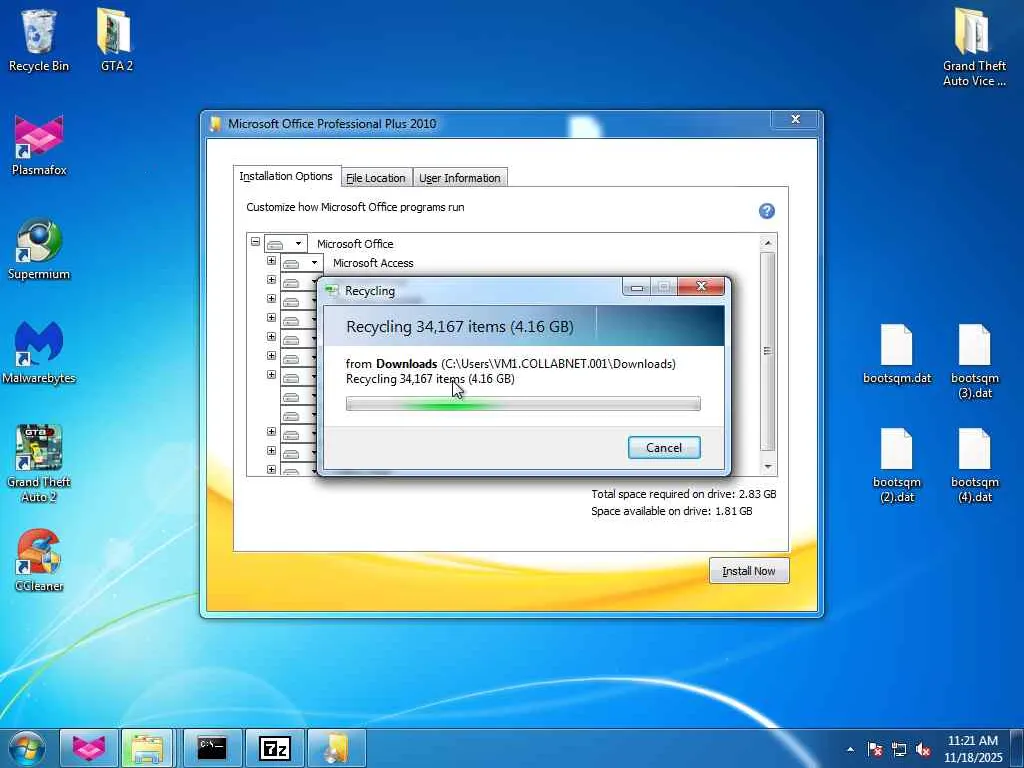Click the 'Total space required on drive' text
The image size is (1024, 768).
(x=684, y=494)
